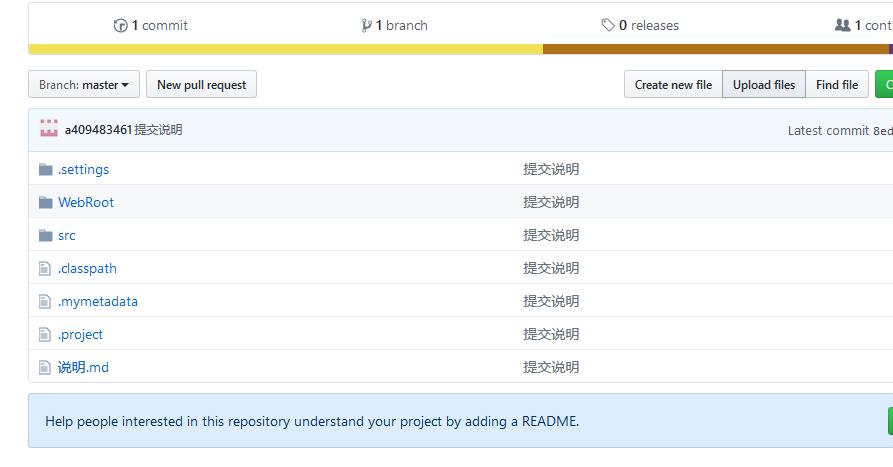Open the 说明.md file link
Screen dimensions: 893x467
click(83, 367)
